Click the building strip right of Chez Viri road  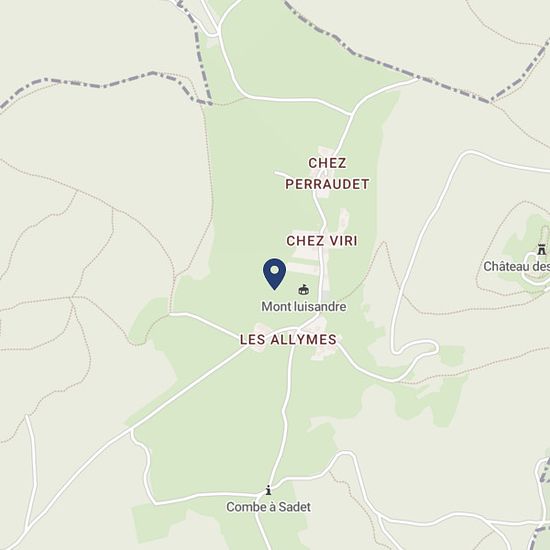pos(342,219)
